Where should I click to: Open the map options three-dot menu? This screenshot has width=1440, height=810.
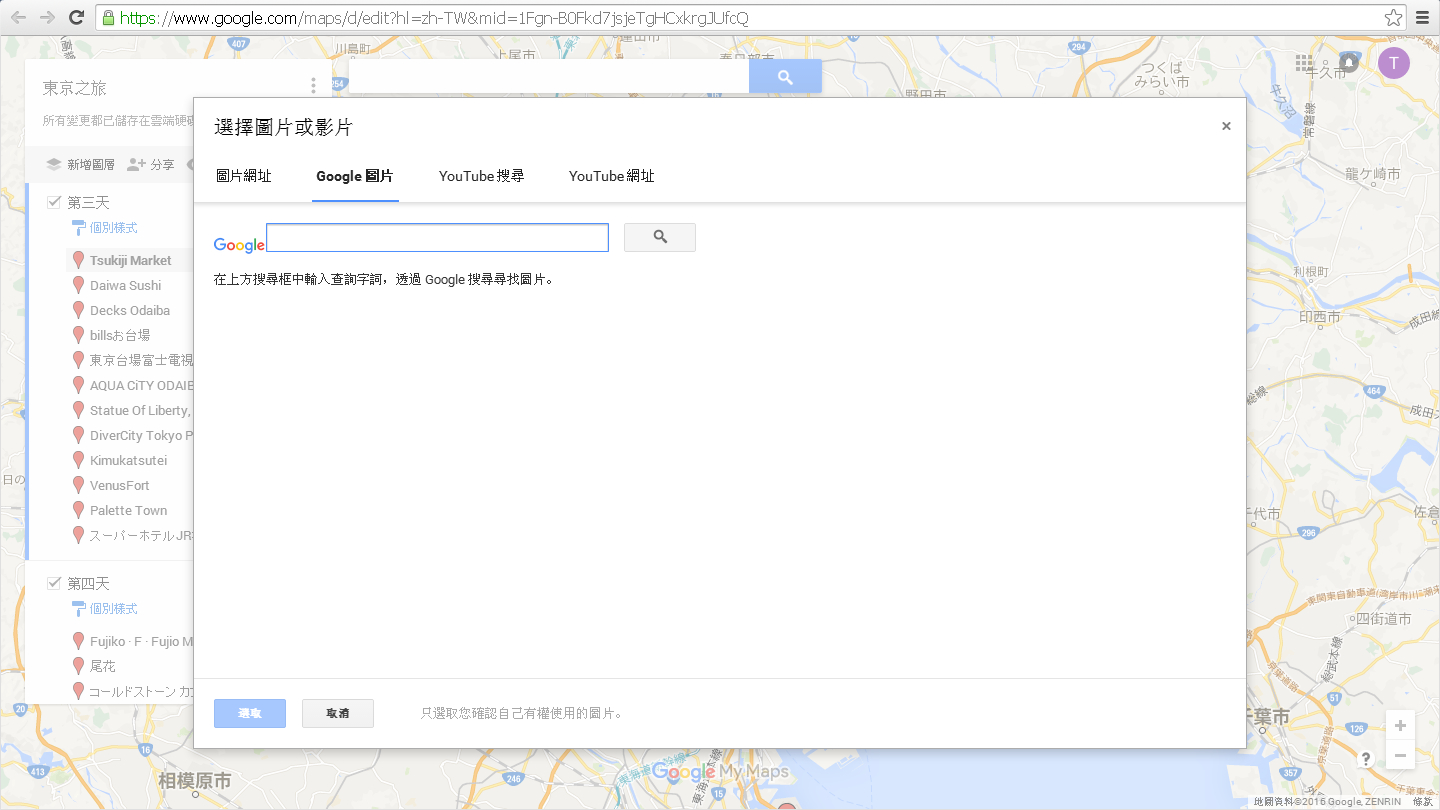click(313, 87)
